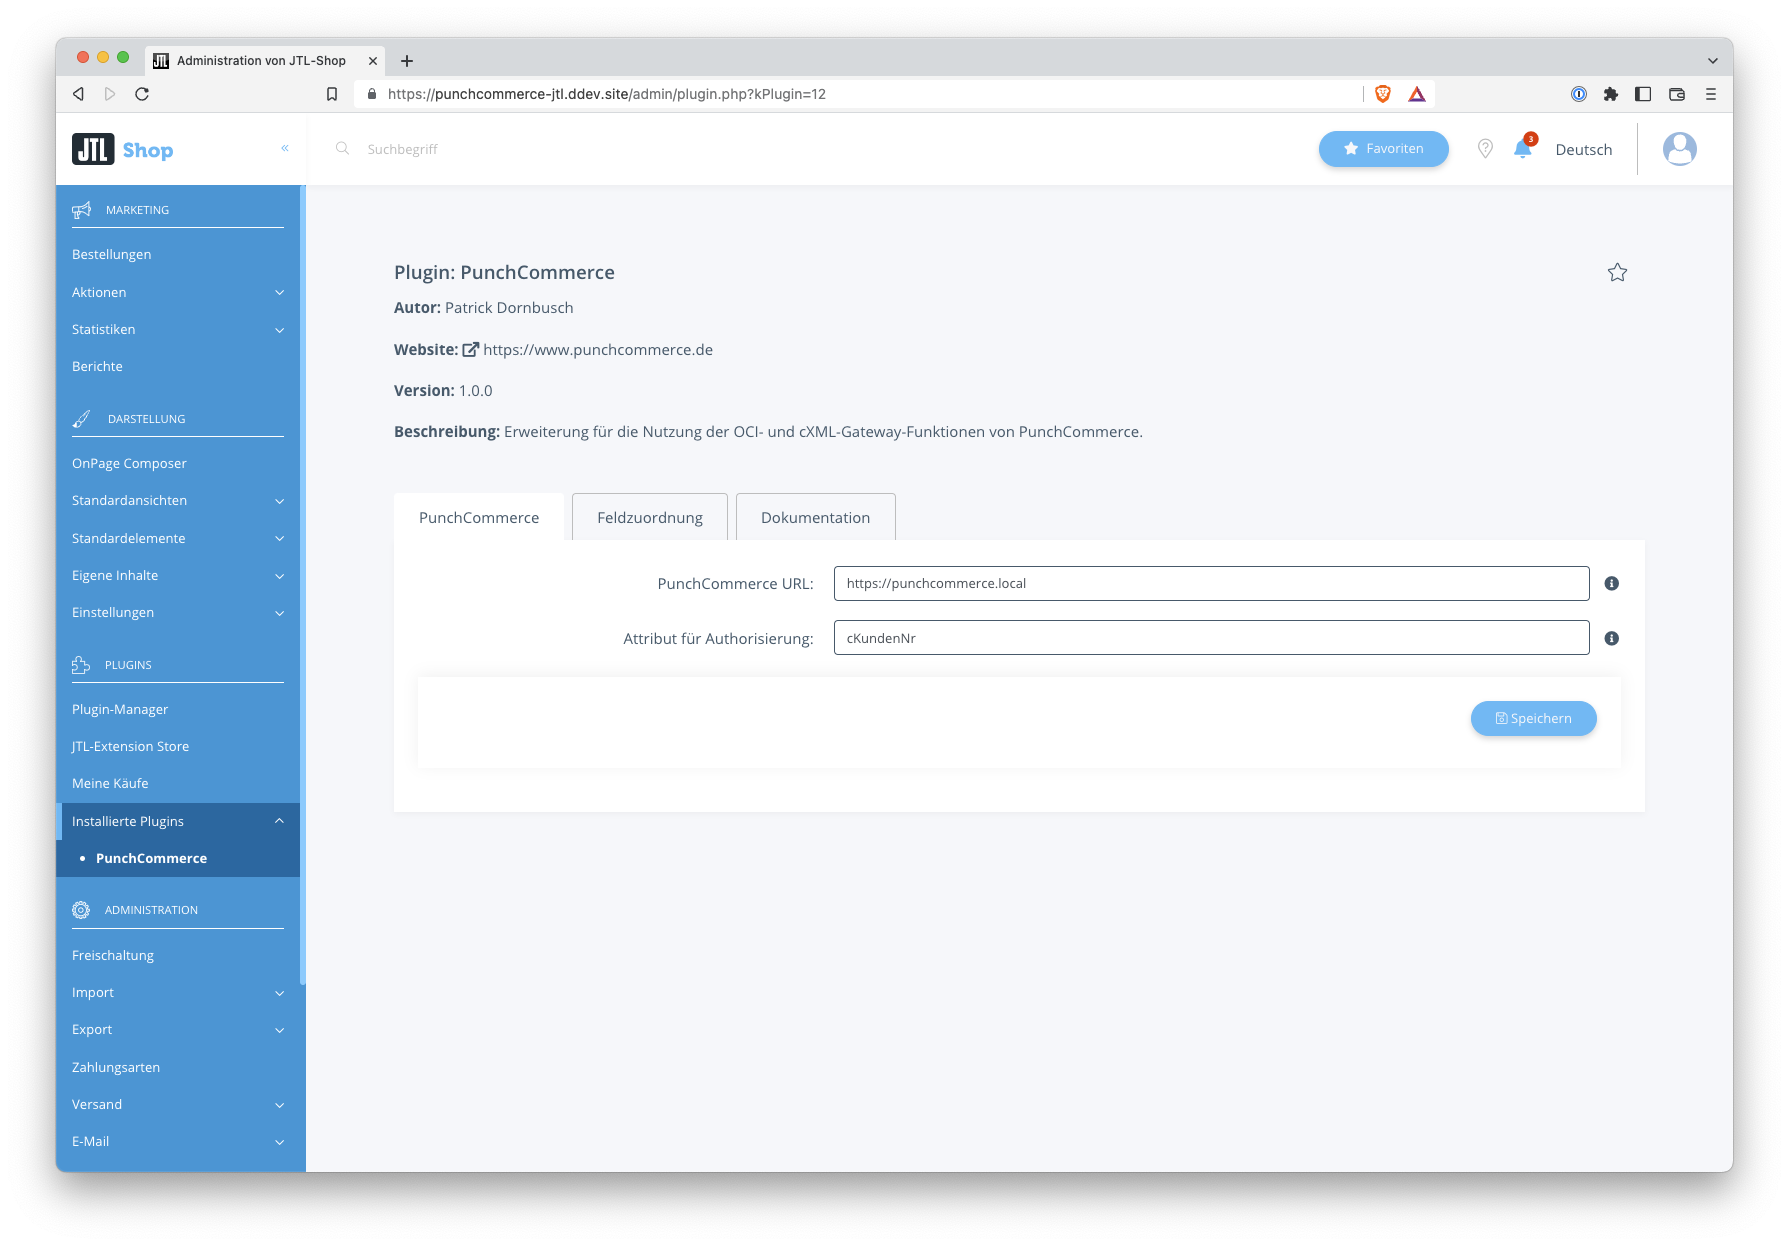Image resolution: width=1789 pixels, height=1246 pixels.
Task: Click the browser forward arrow
Action: tap(110, 94)
